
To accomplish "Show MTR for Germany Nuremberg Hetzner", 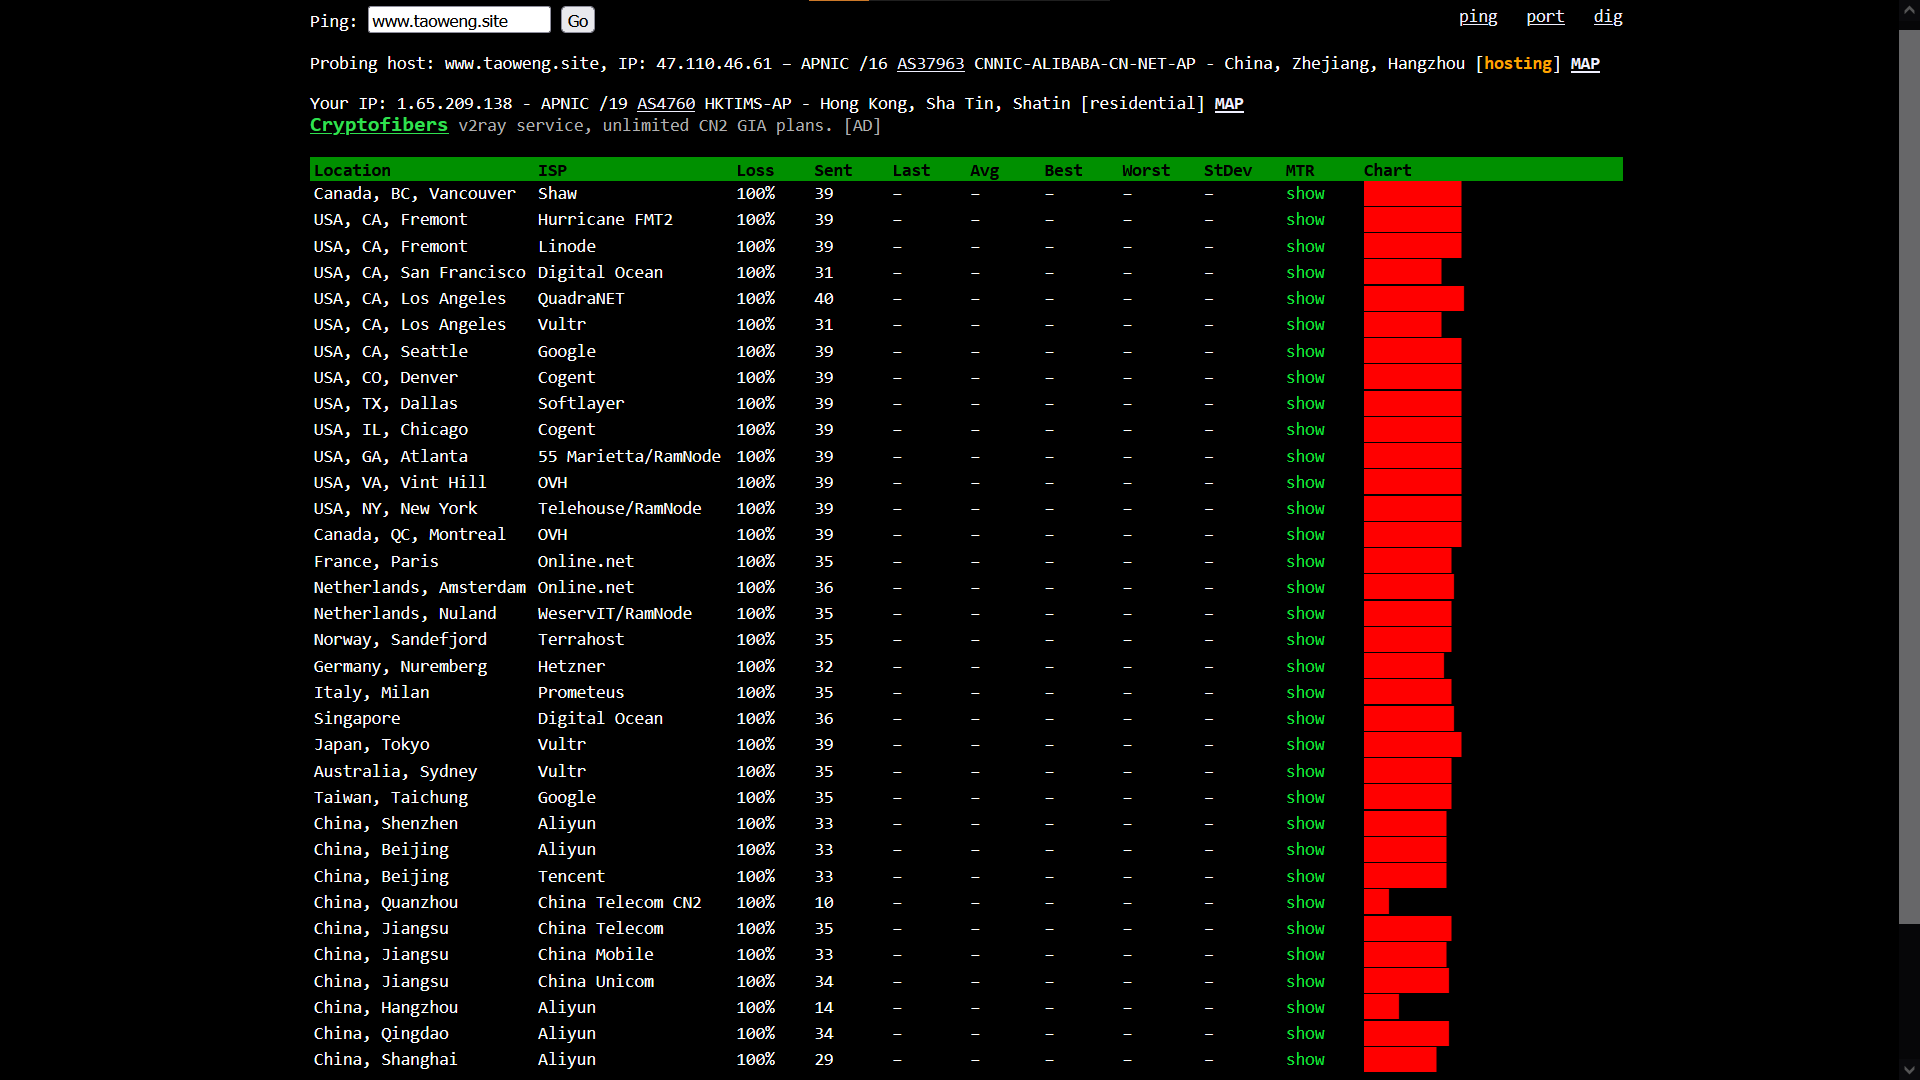I will click(x=1304, y=667).
